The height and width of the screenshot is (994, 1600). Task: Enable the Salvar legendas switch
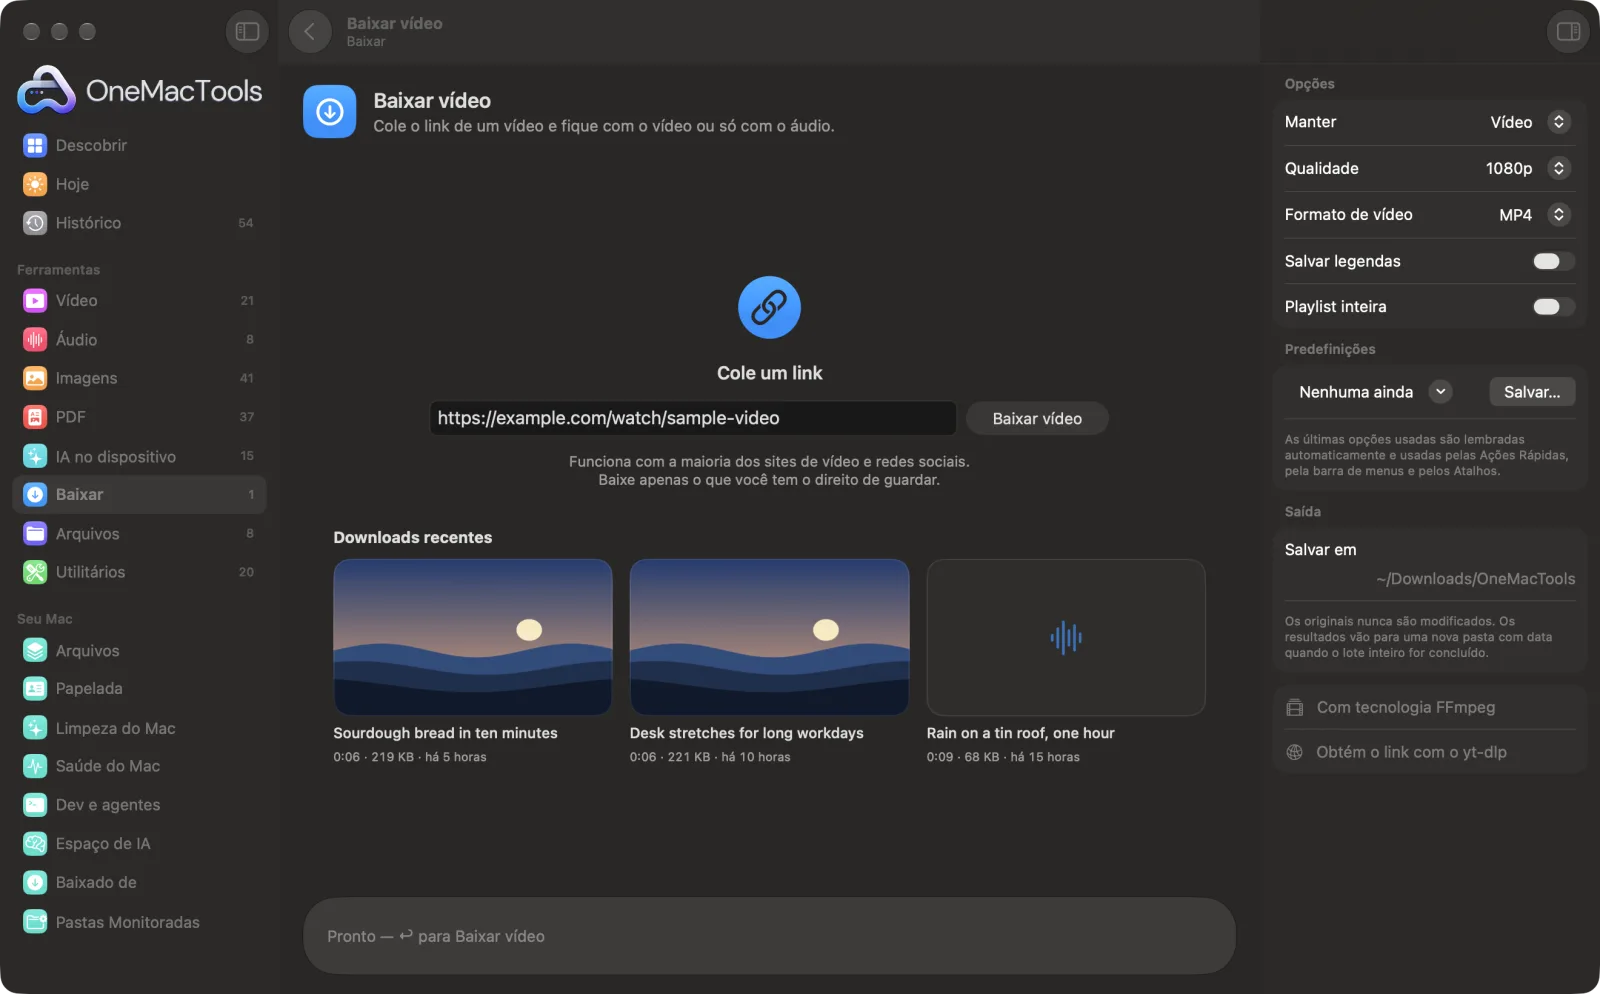point(1553,261)
